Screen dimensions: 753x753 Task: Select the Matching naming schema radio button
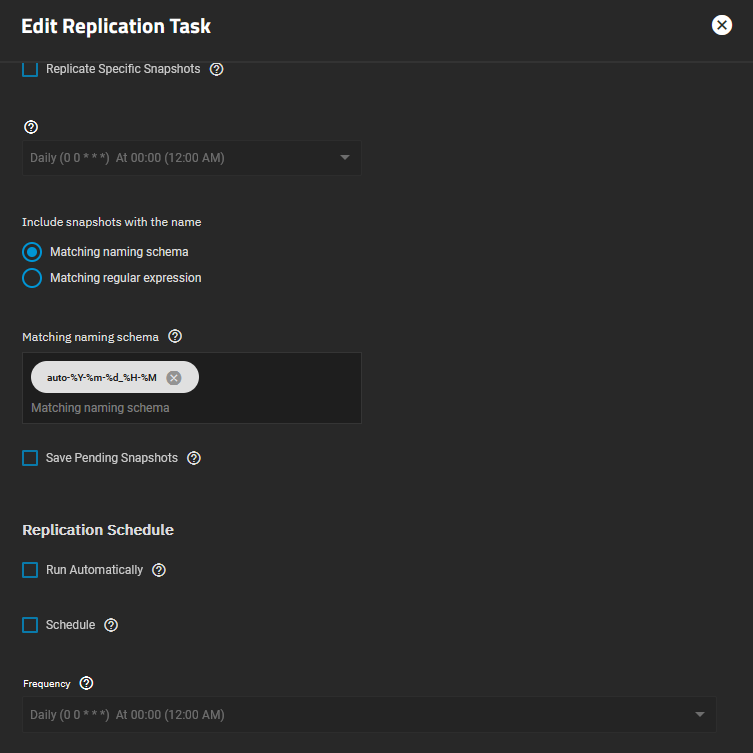coord(32,252)
